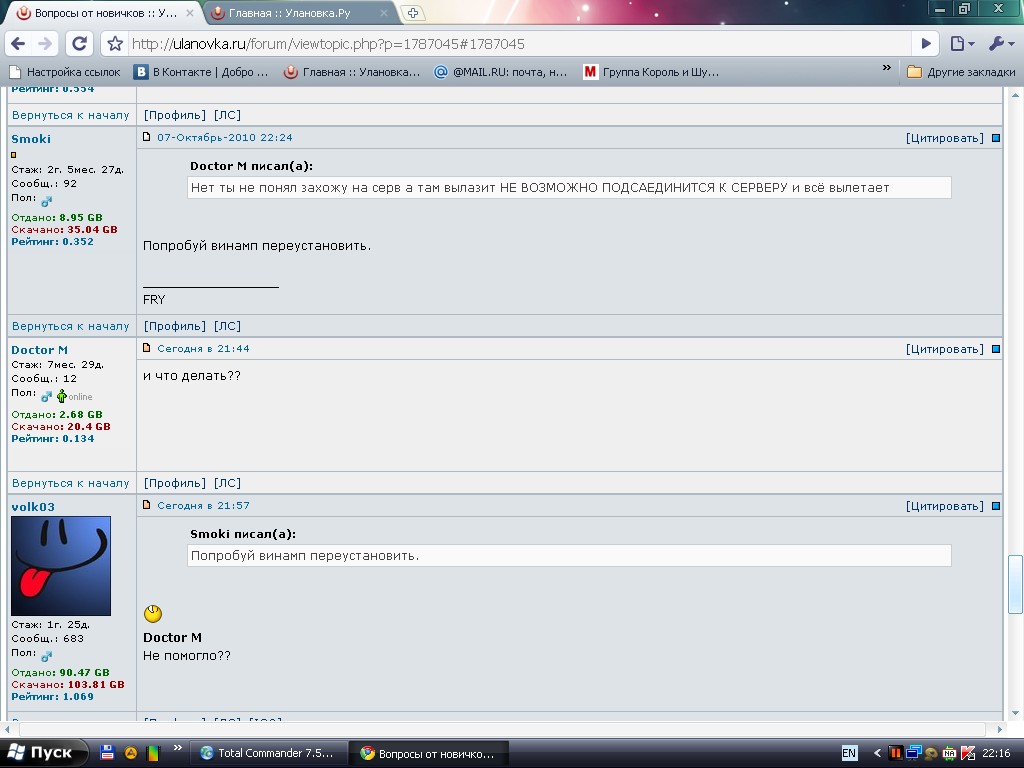
Task: Bookmark this page with the star icon
Action: tap(115, 44)
